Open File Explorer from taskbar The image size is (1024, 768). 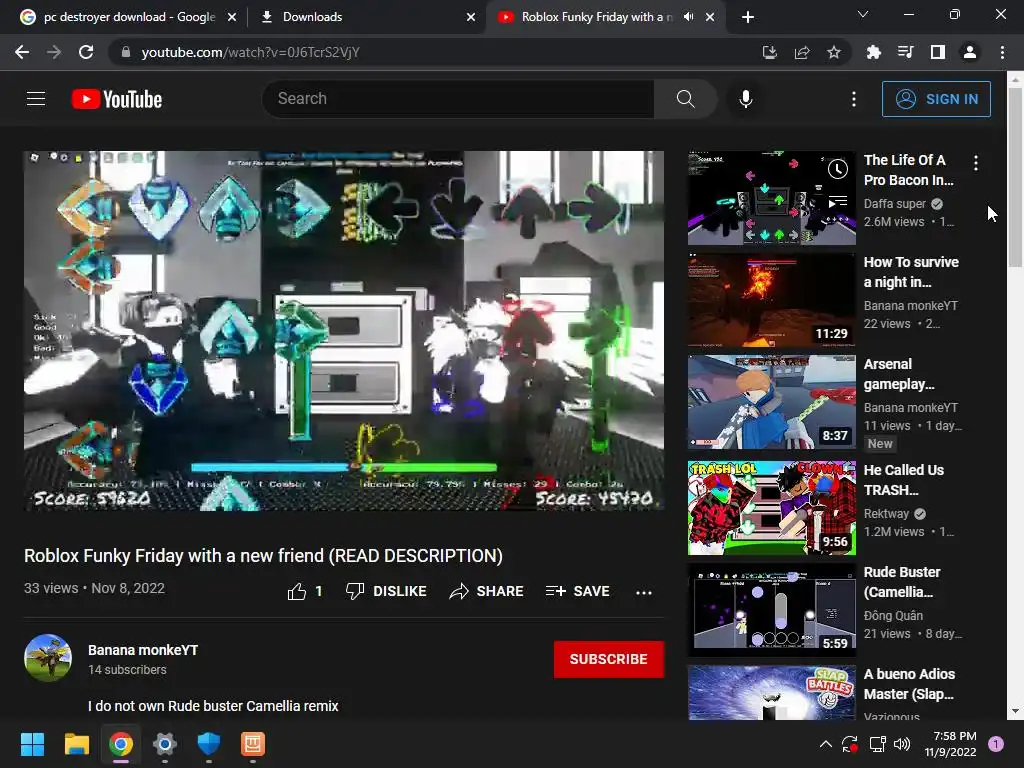click(x=76, y=744)
